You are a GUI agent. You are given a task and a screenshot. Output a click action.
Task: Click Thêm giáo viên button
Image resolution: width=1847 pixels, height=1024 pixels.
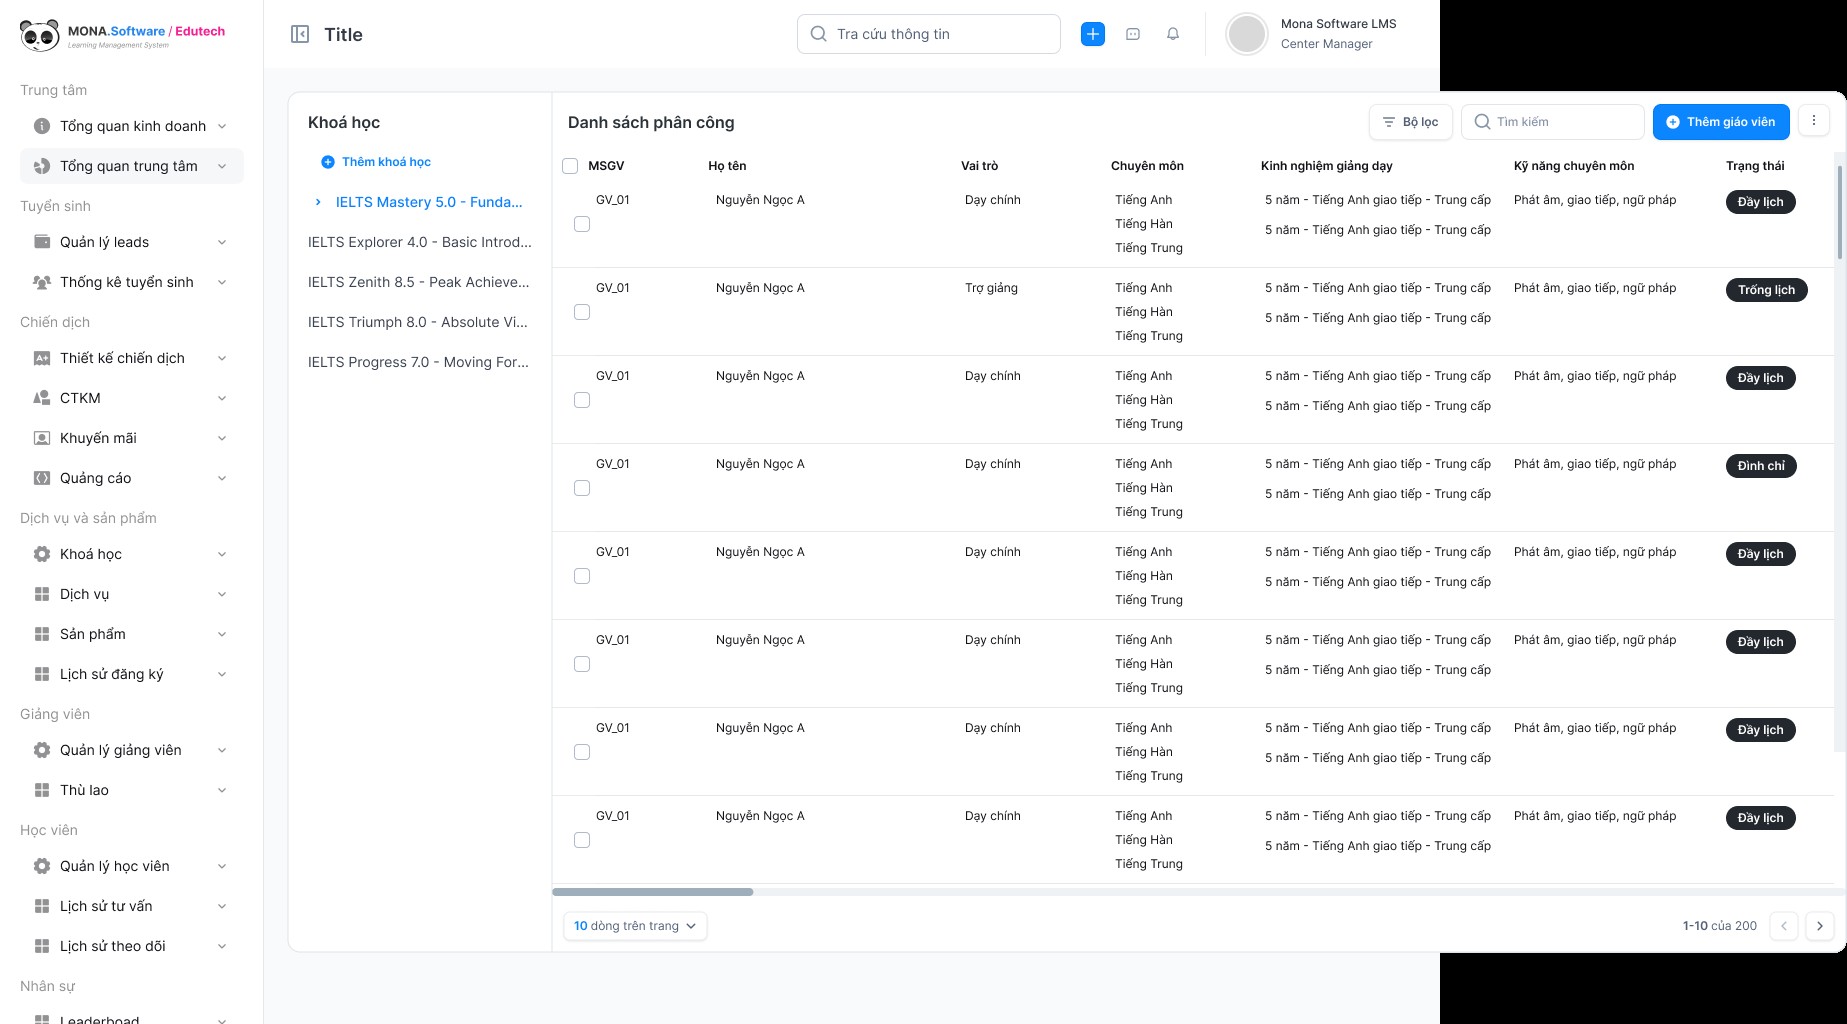coord(1720,122)
